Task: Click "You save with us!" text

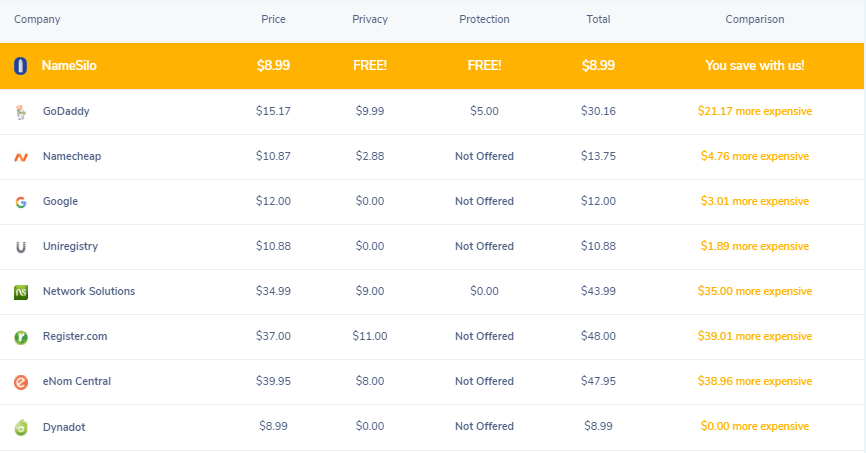Action: (755, 66)
